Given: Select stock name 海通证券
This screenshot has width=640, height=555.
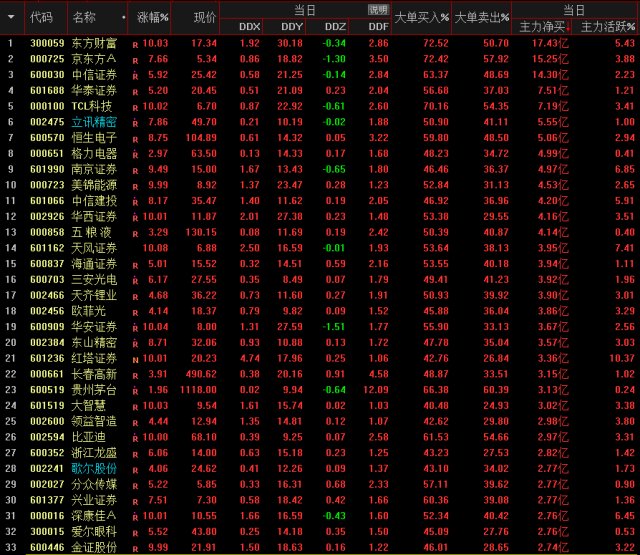Looking at the screenshot, I should click(94, 264).
